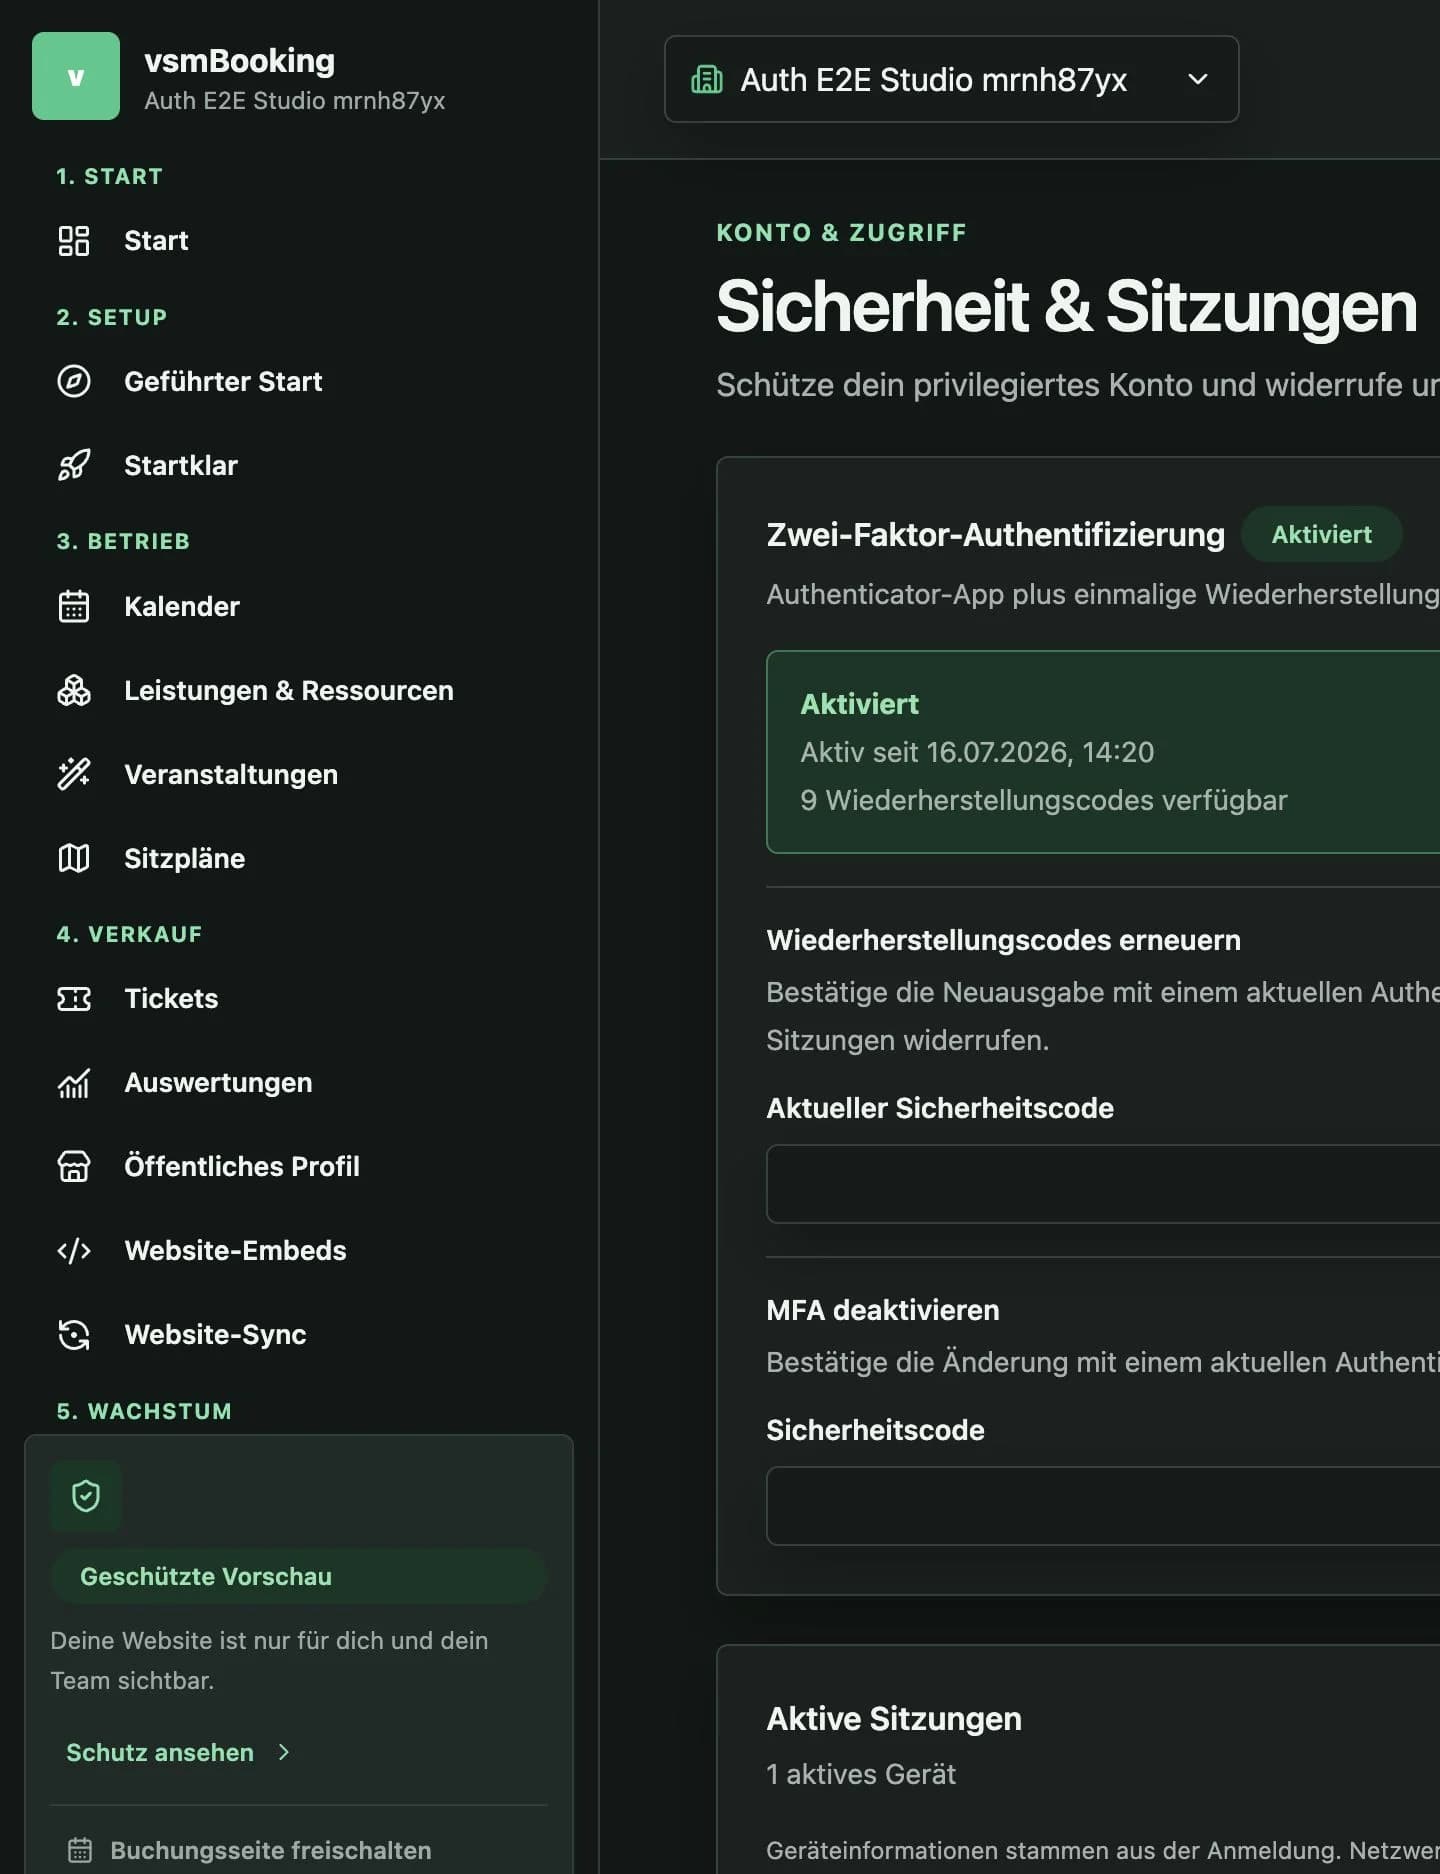Viewport: 1440px width, 1874px height.
Task: Click the shield check icon in preview card
Action: click(x=86, y=1496)
